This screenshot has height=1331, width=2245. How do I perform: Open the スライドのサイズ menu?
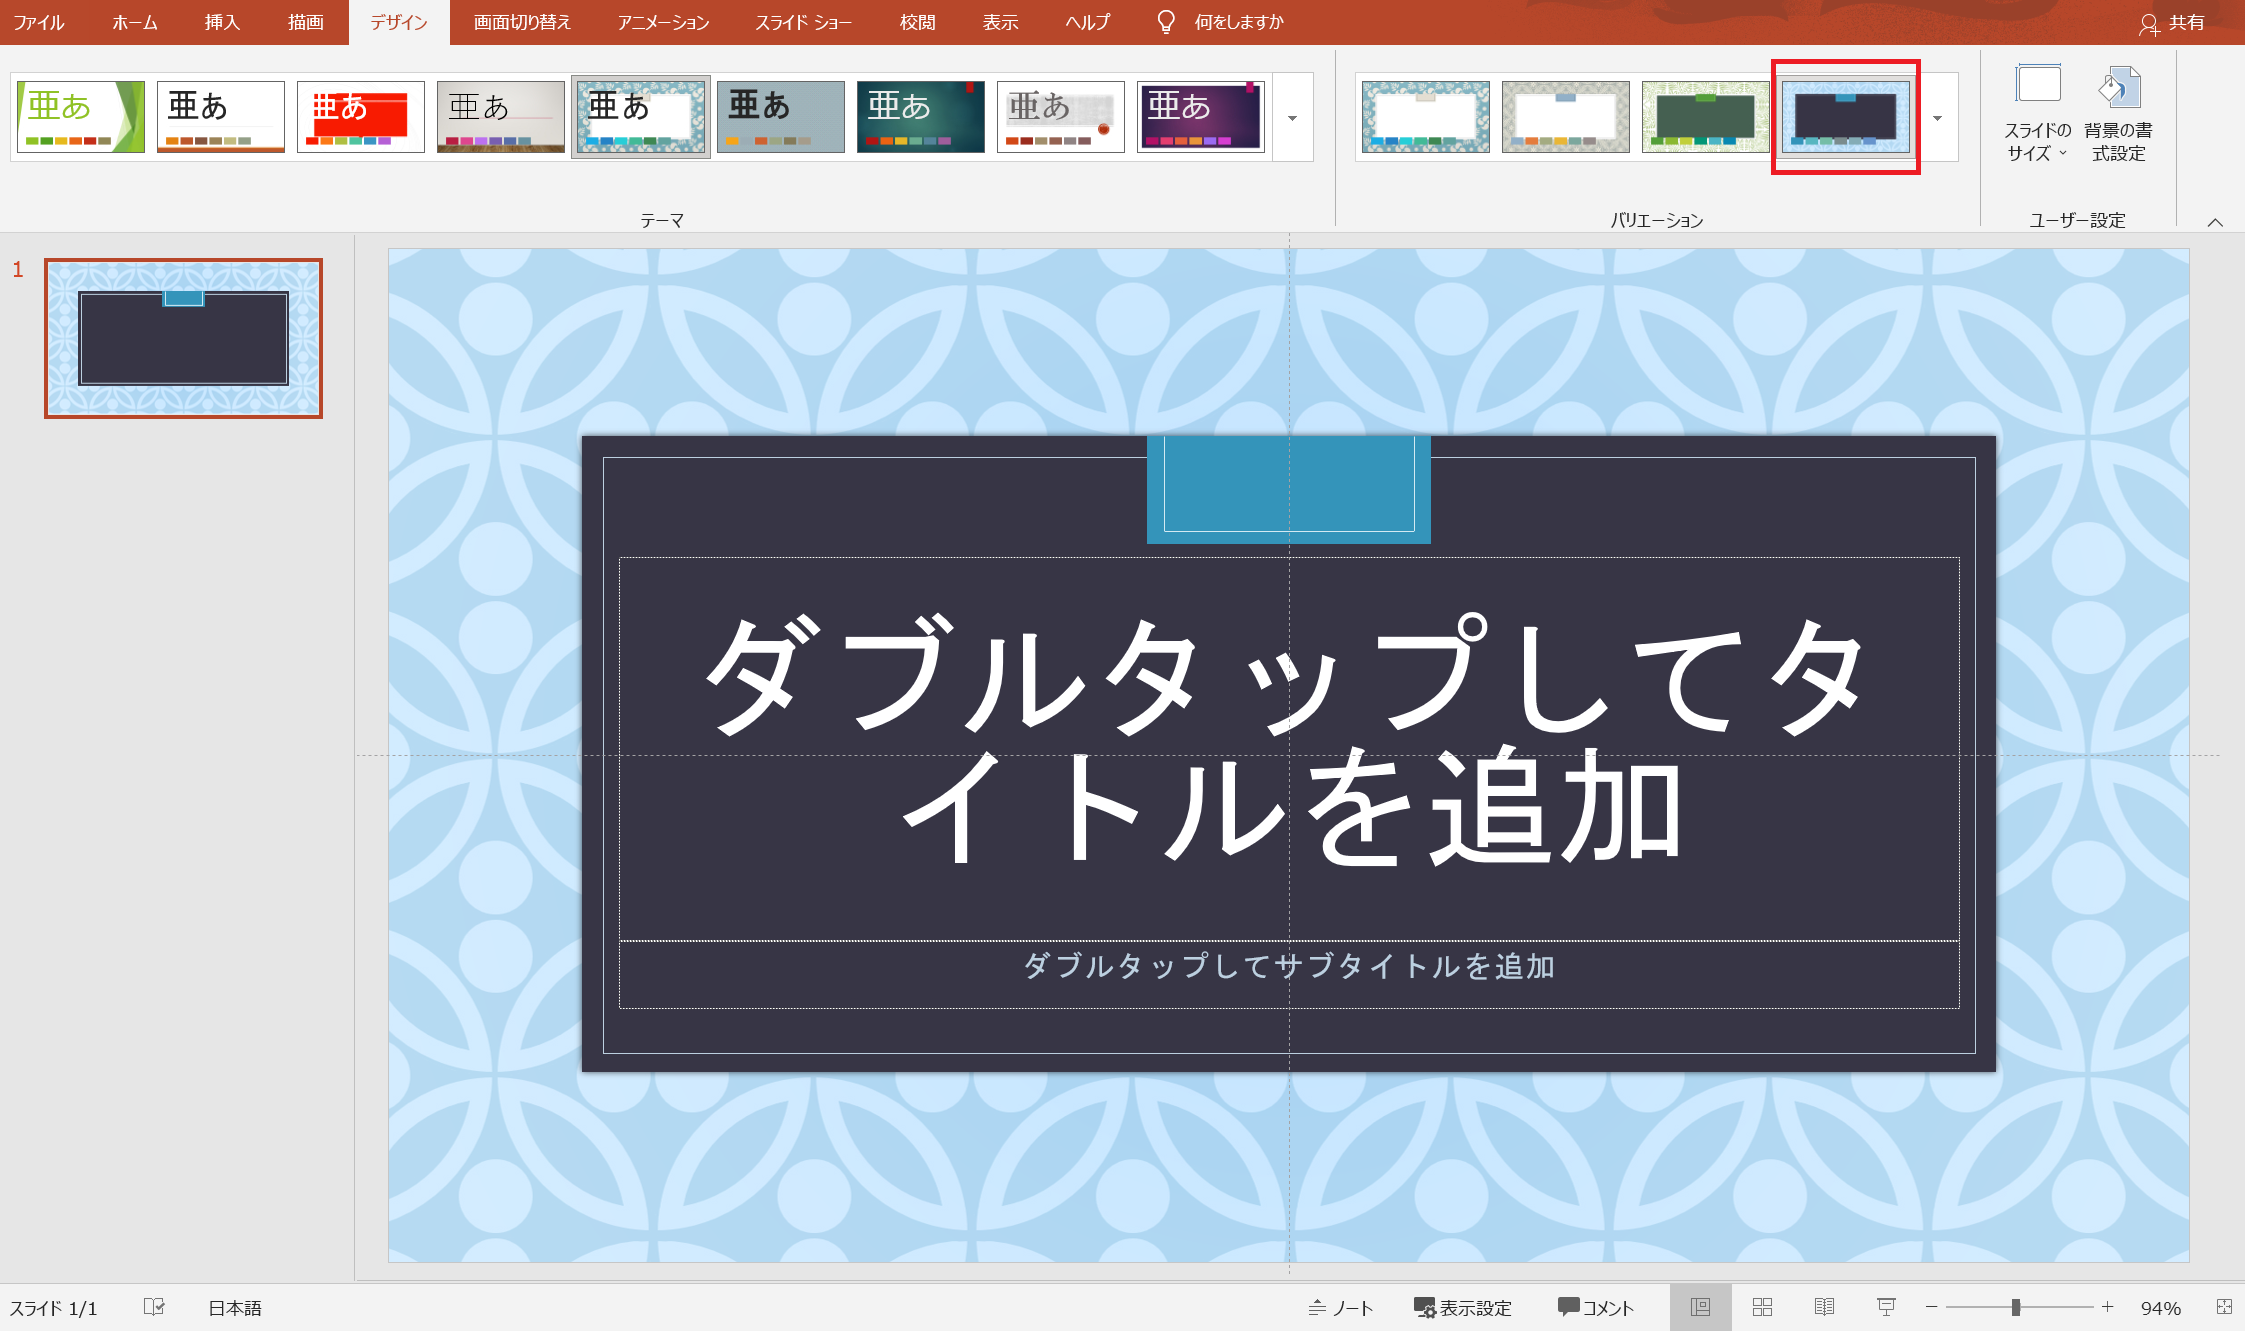[2038, 113]
